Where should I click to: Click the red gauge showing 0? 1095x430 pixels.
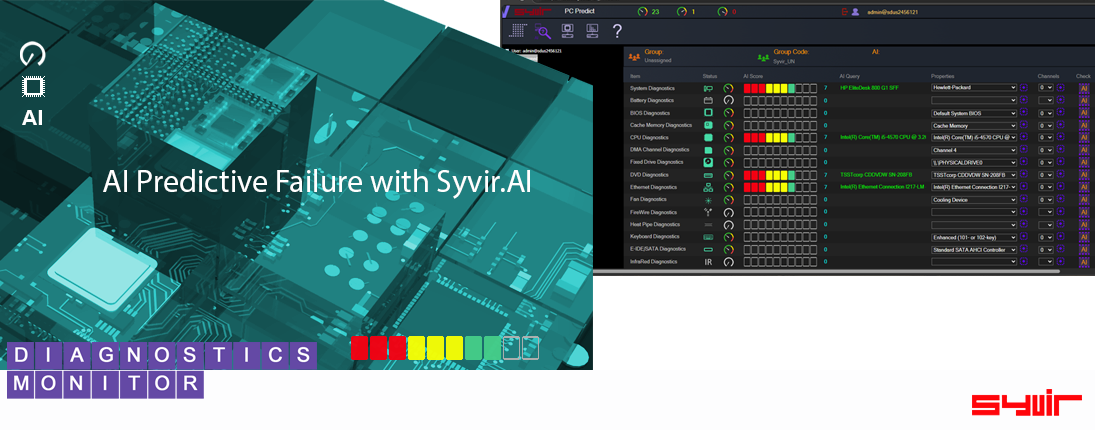click(x=723, y=12)
